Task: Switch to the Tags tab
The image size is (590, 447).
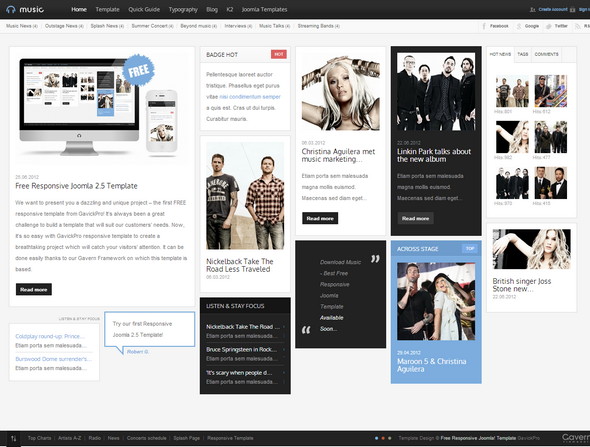Action: [x=523, y=54]
